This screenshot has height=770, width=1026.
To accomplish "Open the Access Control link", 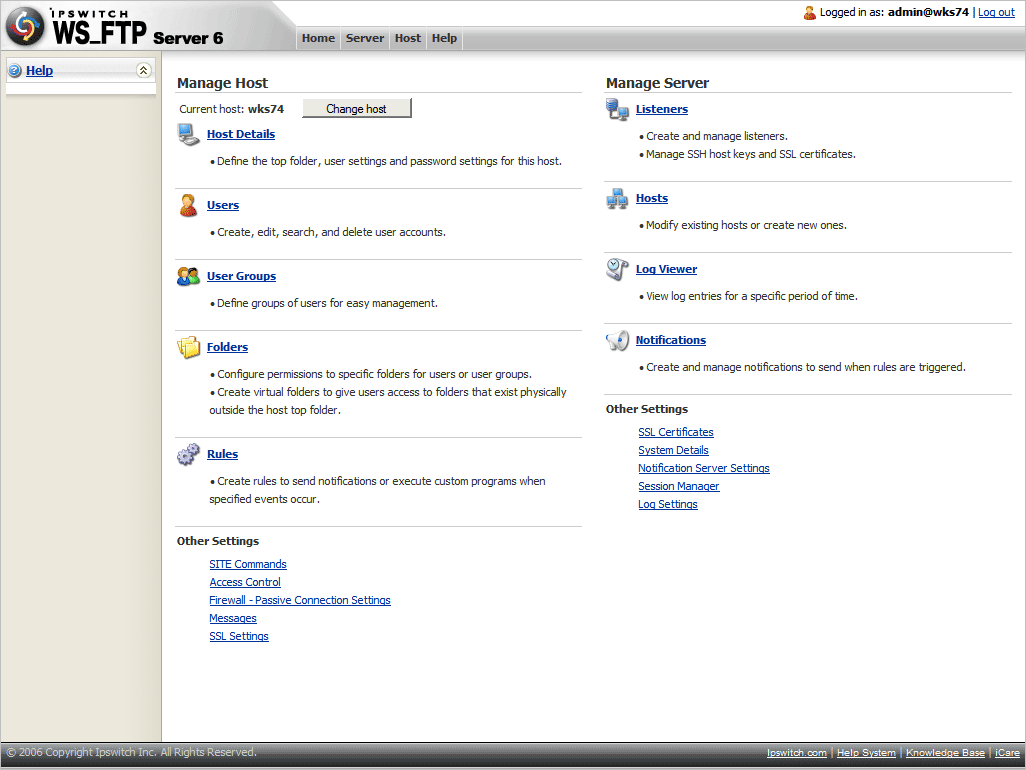I will pos(245,582).
